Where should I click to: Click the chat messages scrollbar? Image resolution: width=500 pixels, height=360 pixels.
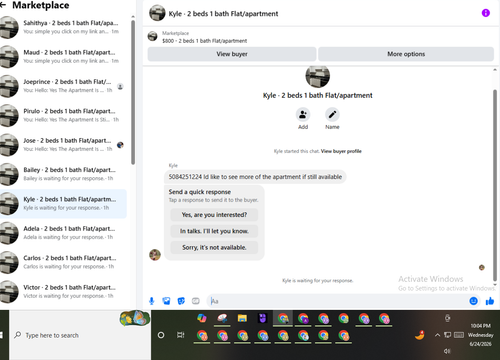click(x=495, y=185)
